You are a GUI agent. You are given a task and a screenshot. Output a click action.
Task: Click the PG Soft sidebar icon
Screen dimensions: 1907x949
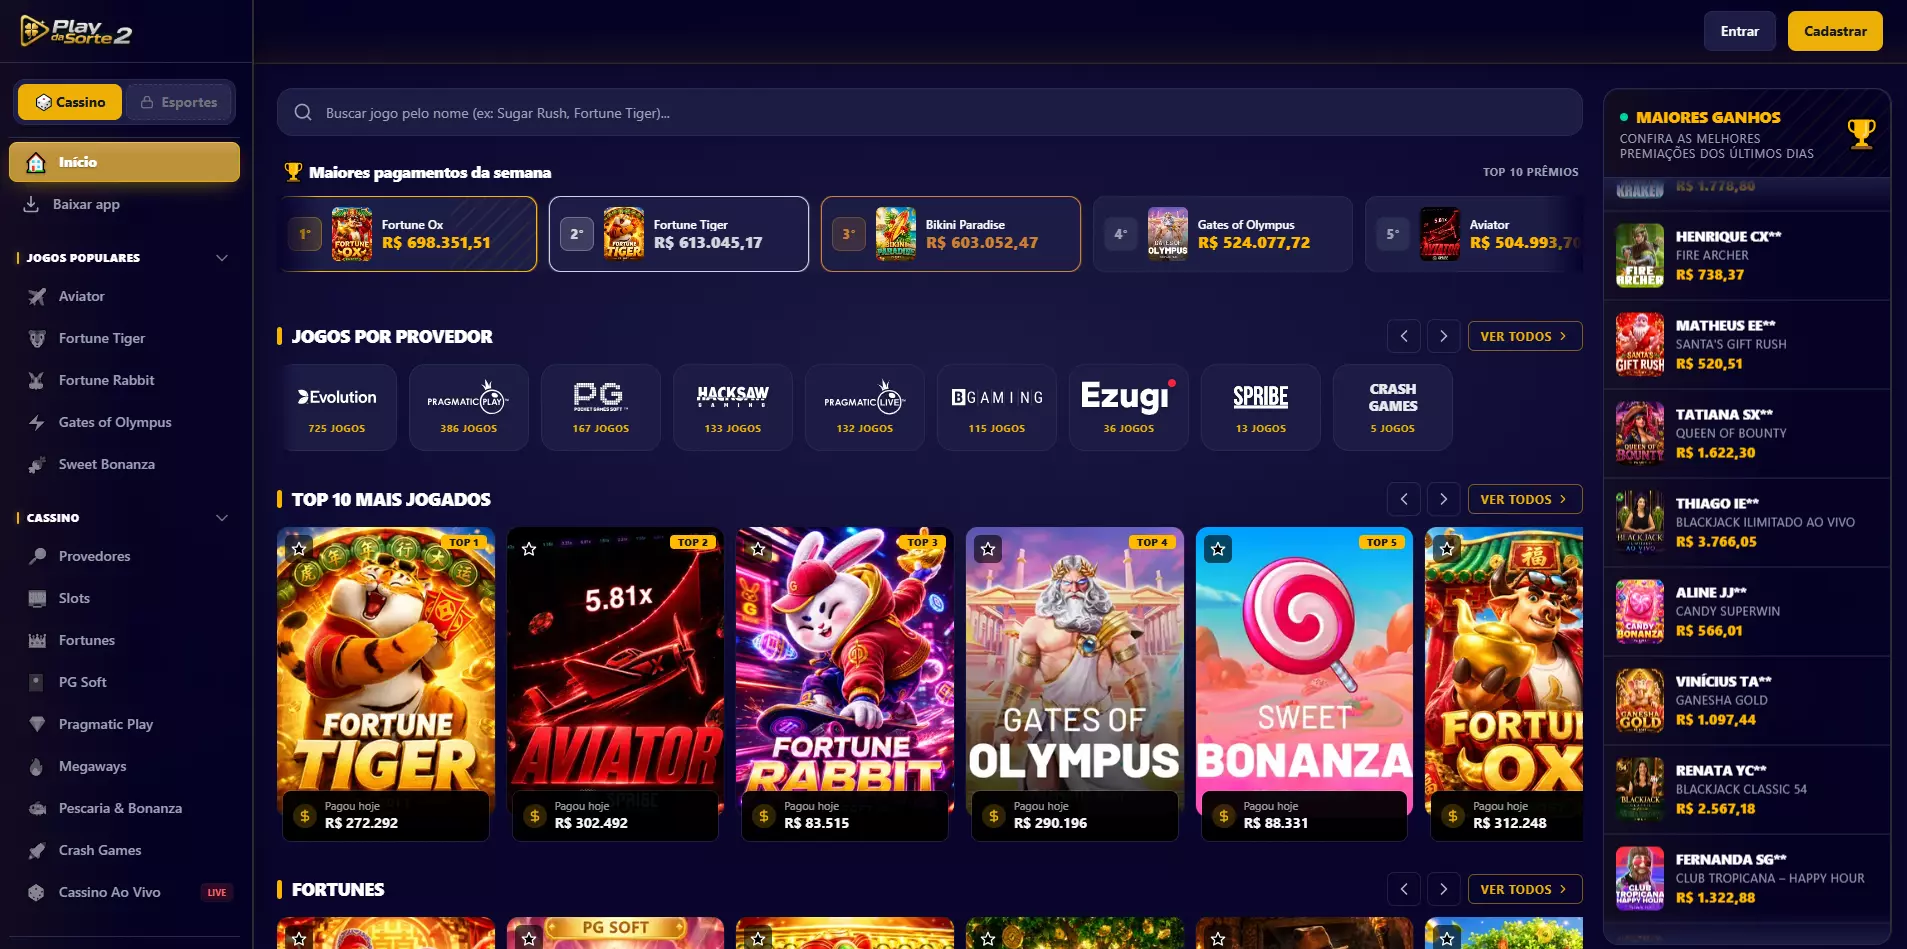[x=37, y=682]
